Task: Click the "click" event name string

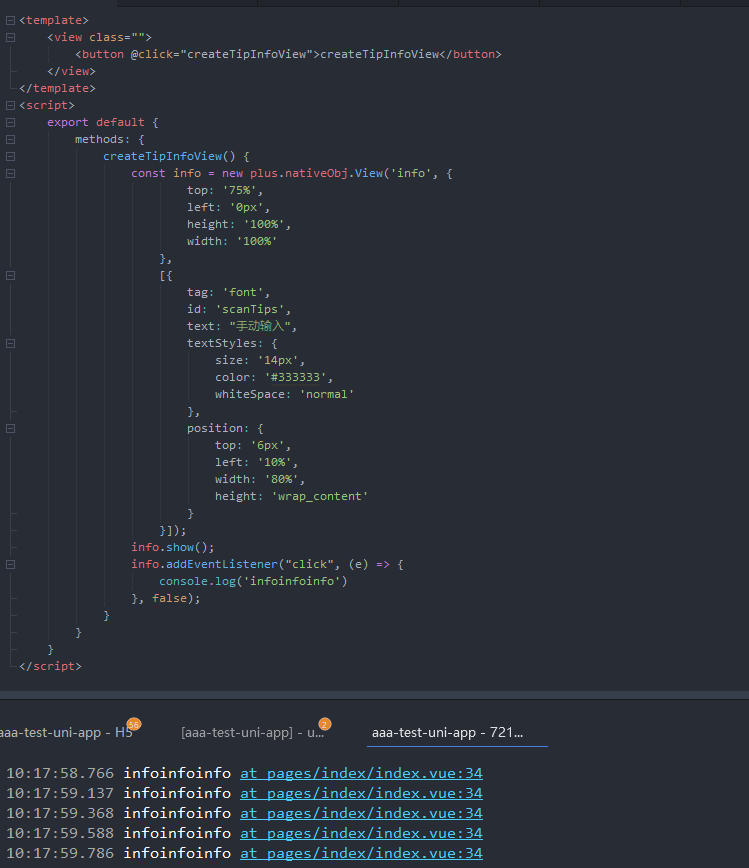Action: click(309, 565)
